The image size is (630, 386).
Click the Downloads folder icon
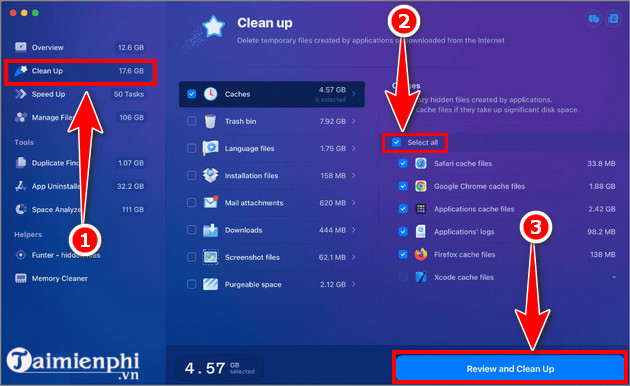(211, 230)
